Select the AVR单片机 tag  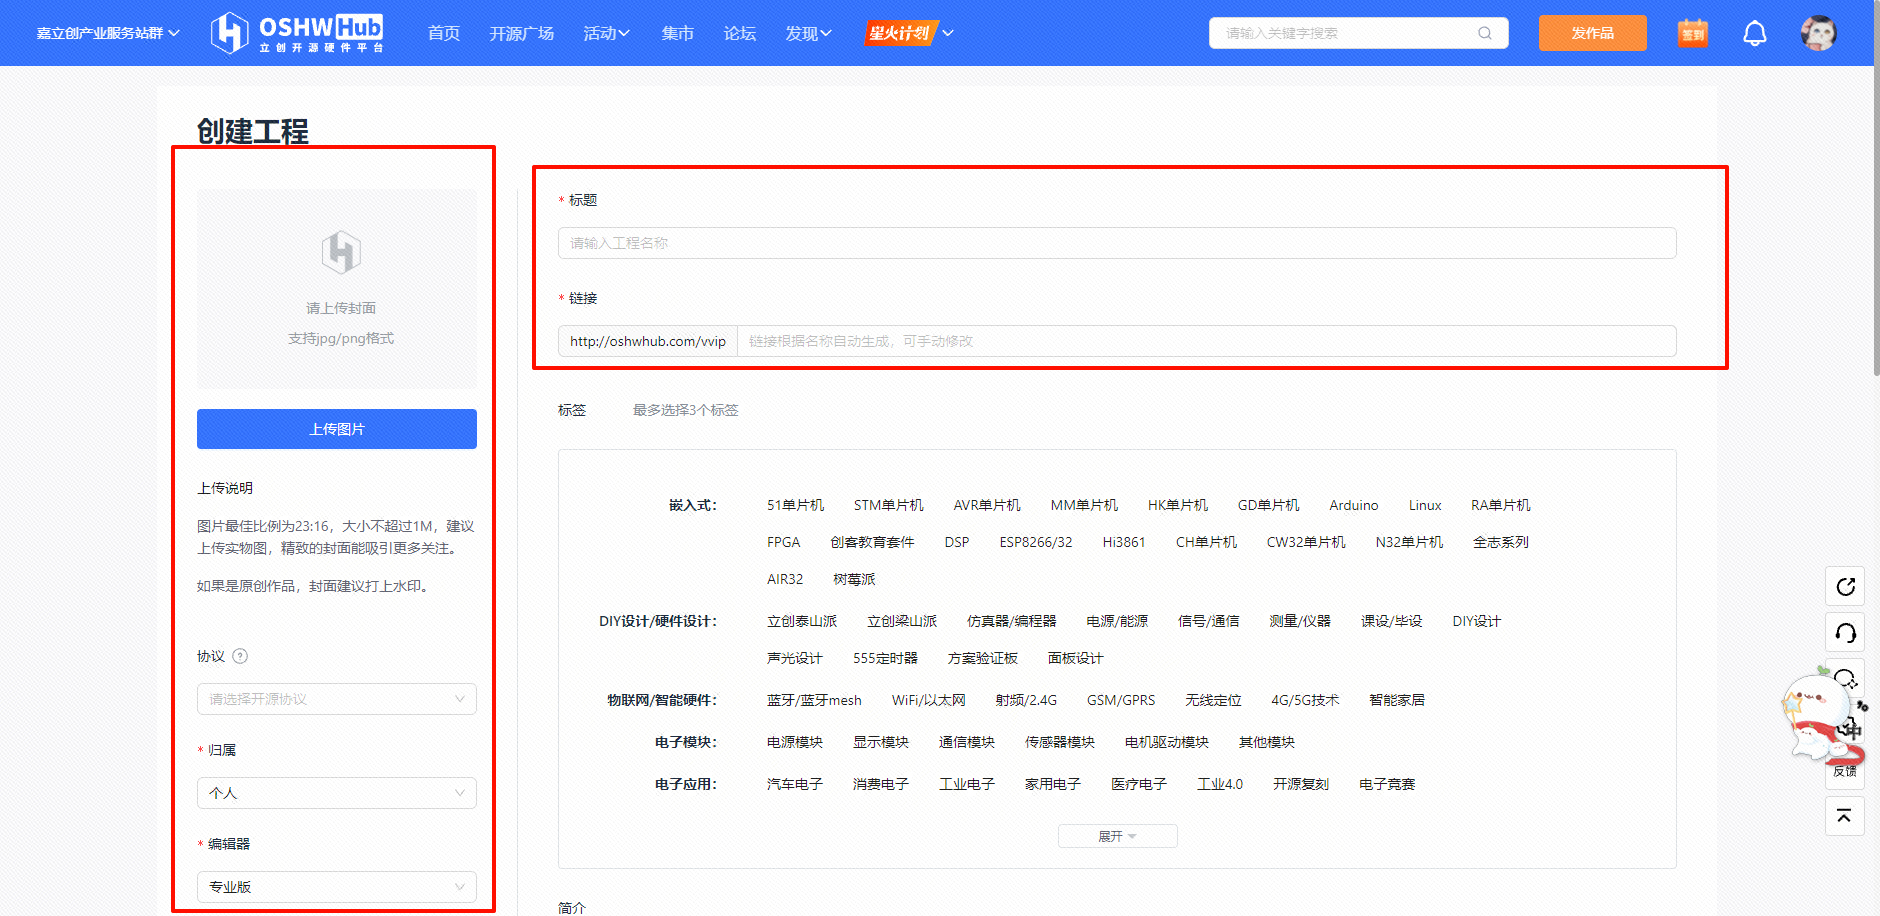(x=987, y=505)
